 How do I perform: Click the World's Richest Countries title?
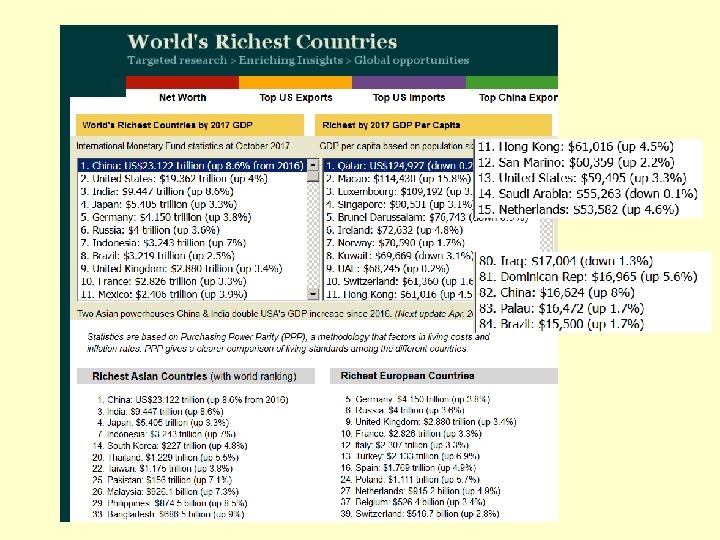click(262, 41)
